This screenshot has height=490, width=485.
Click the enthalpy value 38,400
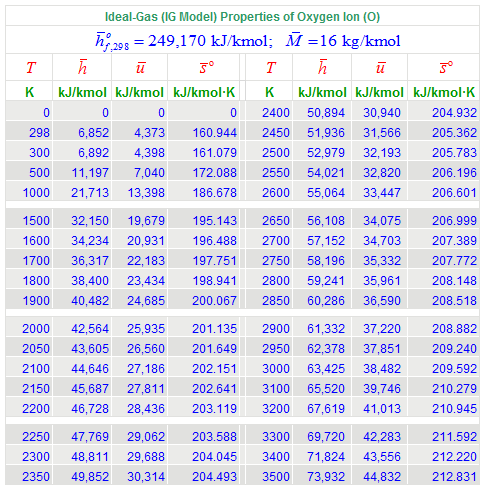pyautogui.click(x=90, y=281)
